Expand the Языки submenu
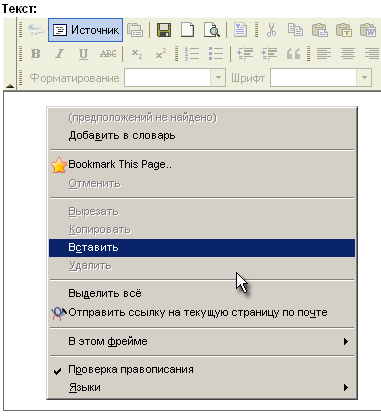 point(202,388)
